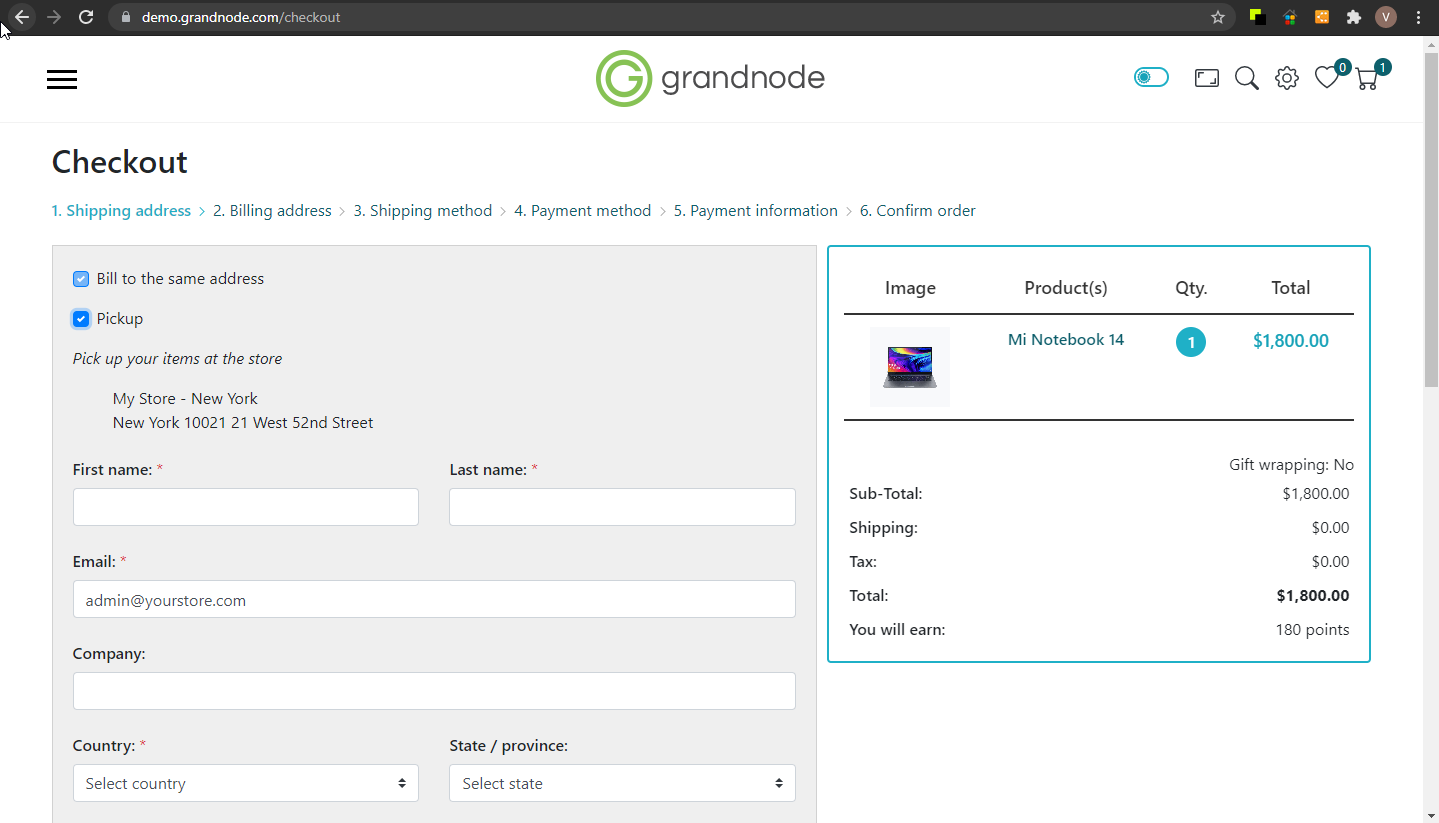
Task: Click inside the First name field
Action: pos(245,507)
